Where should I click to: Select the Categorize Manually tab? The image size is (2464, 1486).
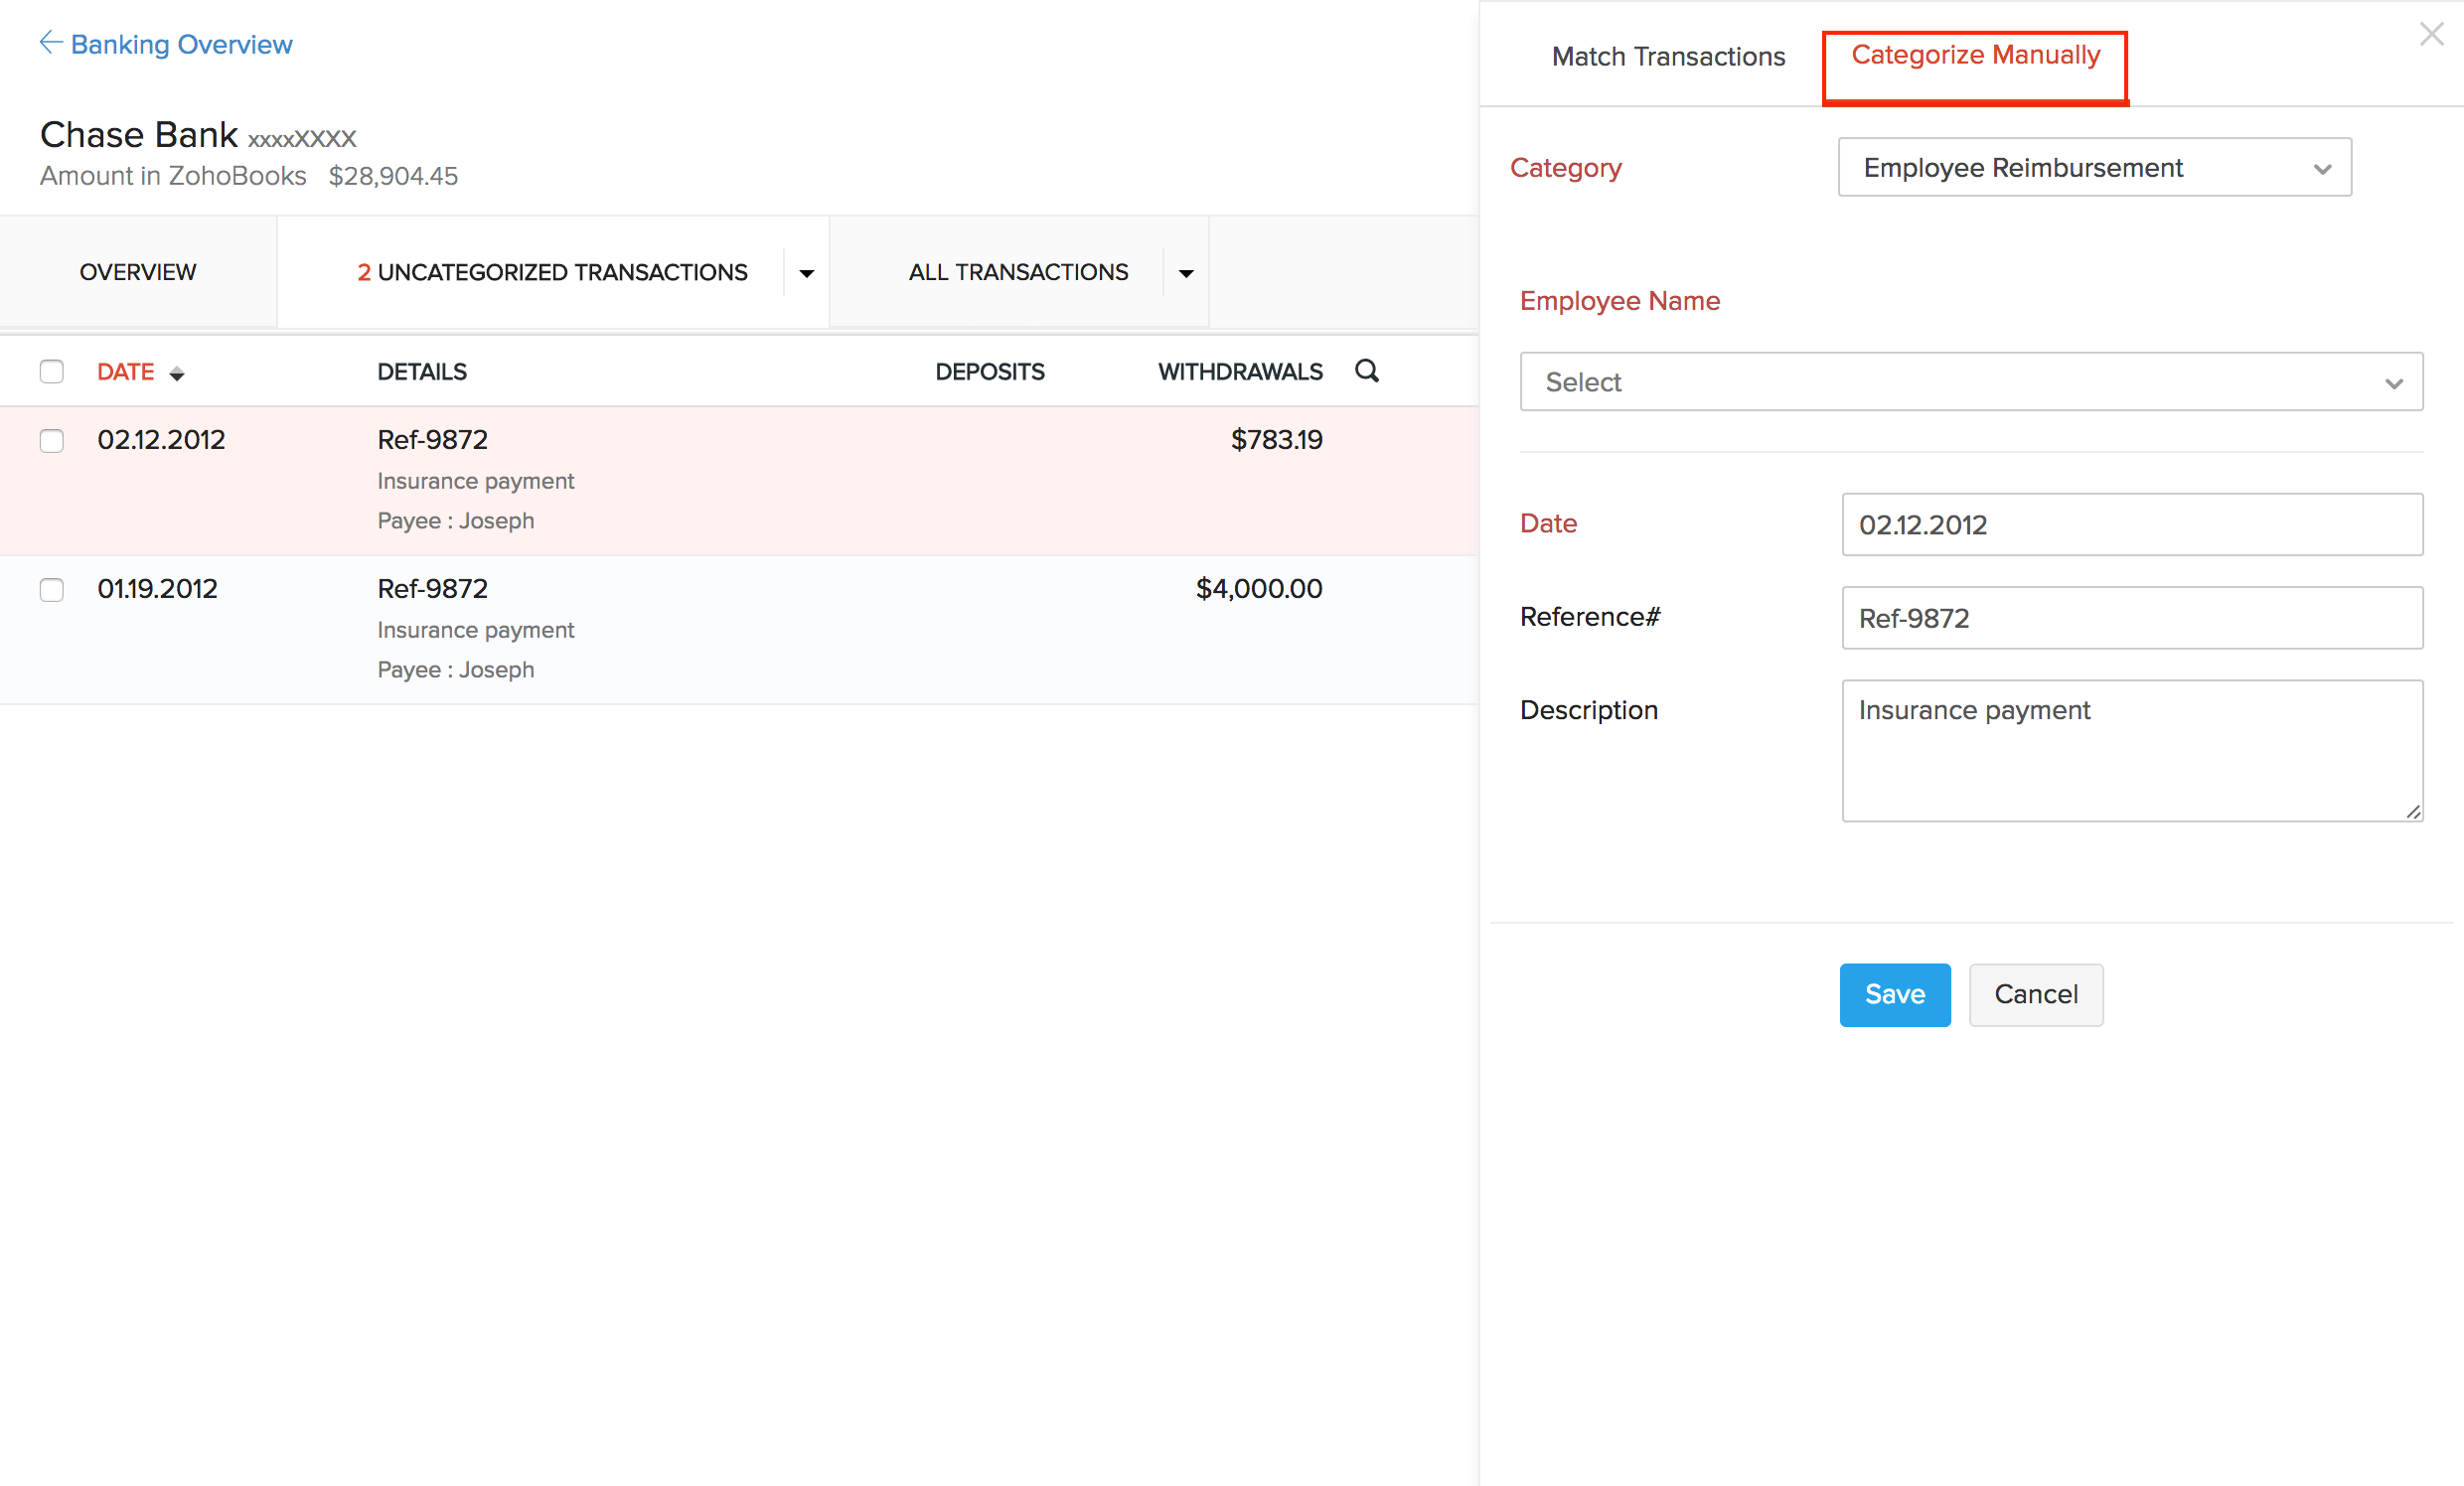(1975, 56)
